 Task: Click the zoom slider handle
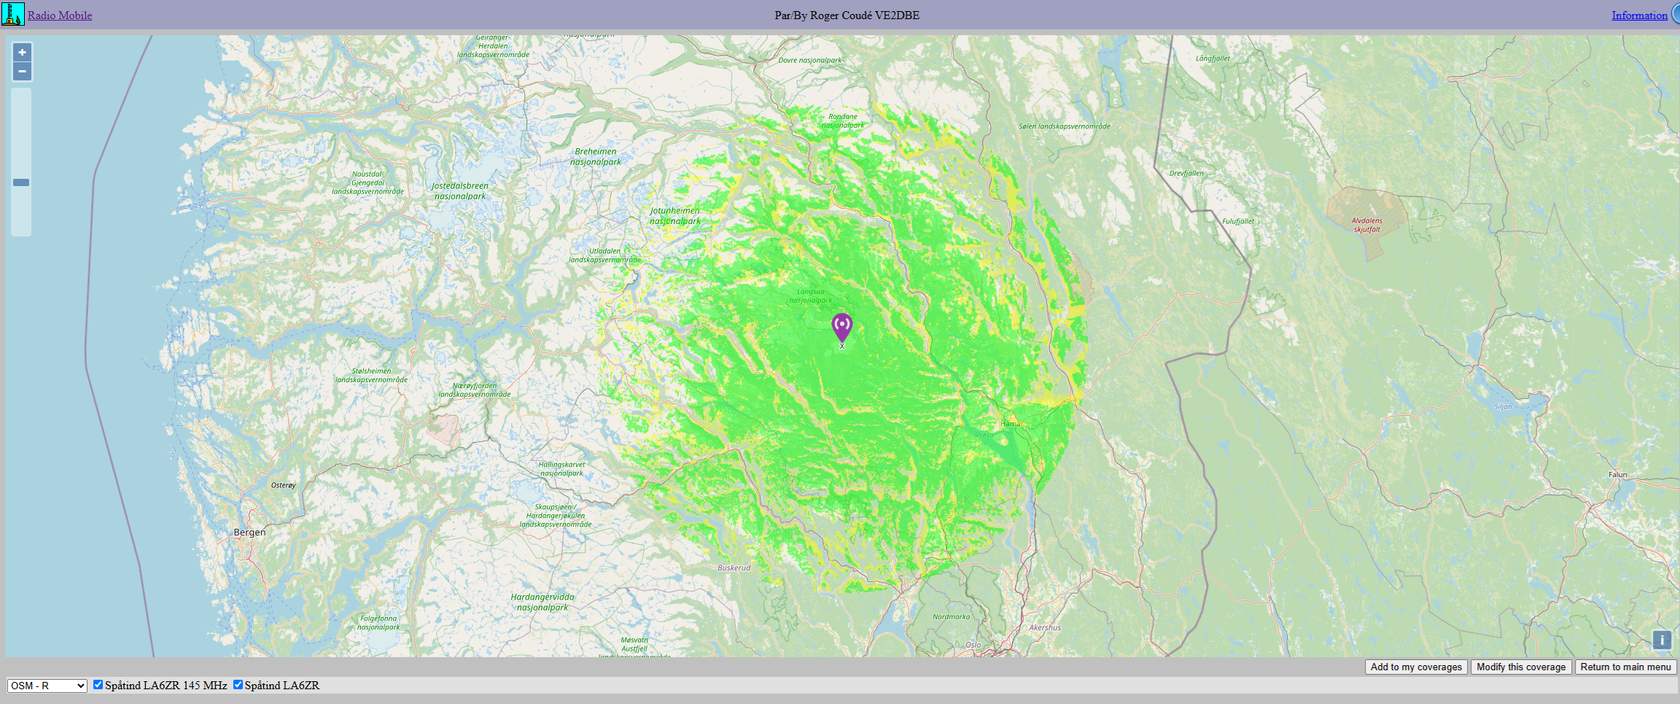click(21, 182)
